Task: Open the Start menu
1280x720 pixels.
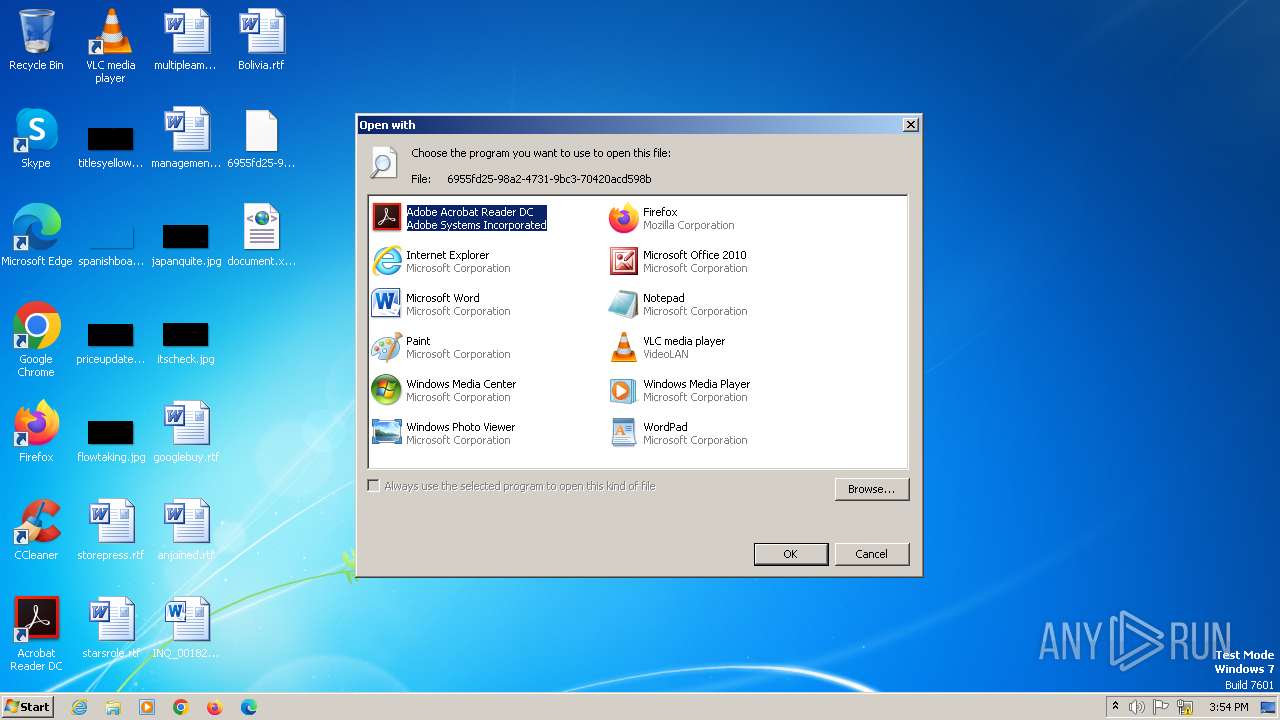Action: [28, 707]
